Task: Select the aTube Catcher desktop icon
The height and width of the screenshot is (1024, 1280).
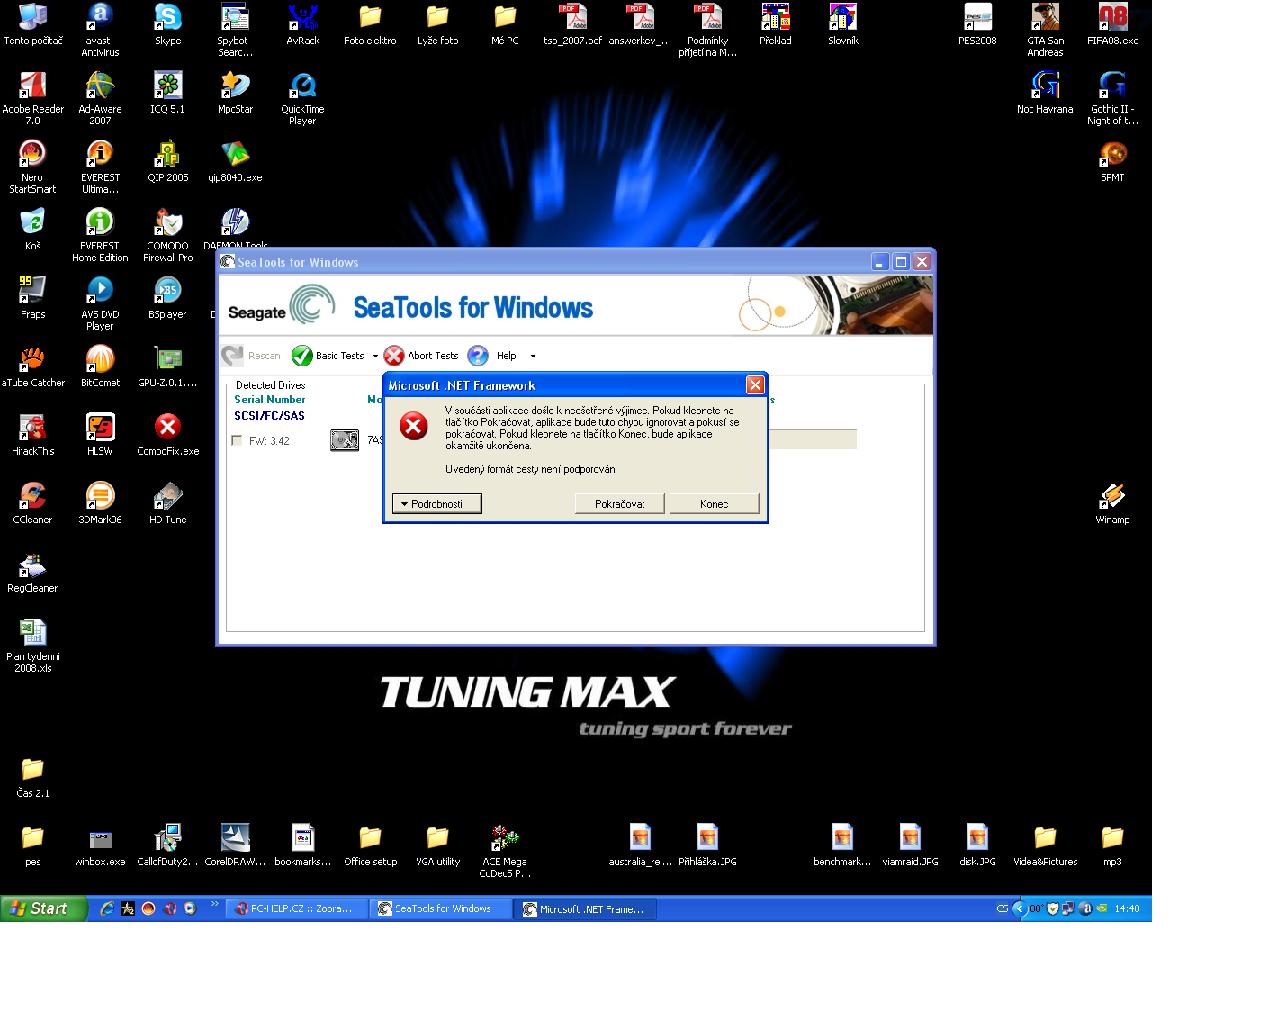Action: pos(33,367)
